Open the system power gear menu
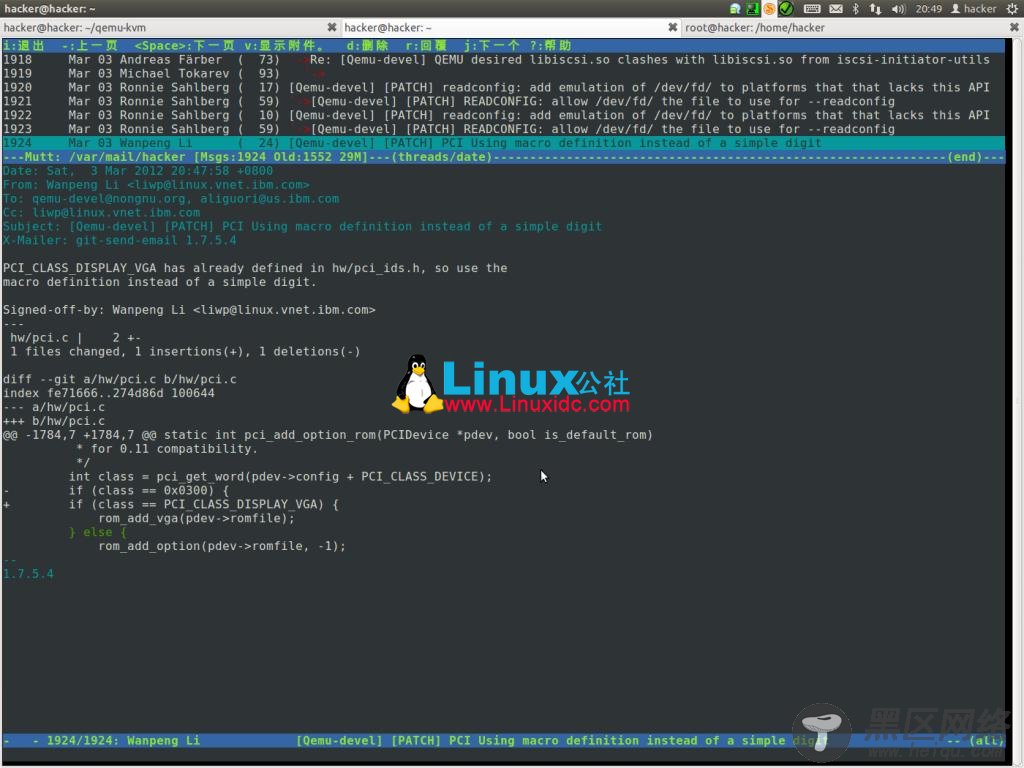Screen dimensions: 1024x768 pyautogui.click(x=1012, y=8)
